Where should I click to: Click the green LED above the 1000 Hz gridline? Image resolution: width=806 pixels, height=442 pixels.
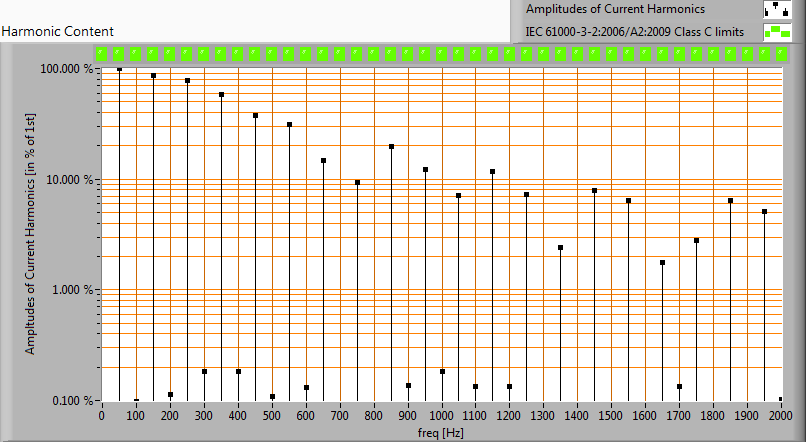(441, 54)
